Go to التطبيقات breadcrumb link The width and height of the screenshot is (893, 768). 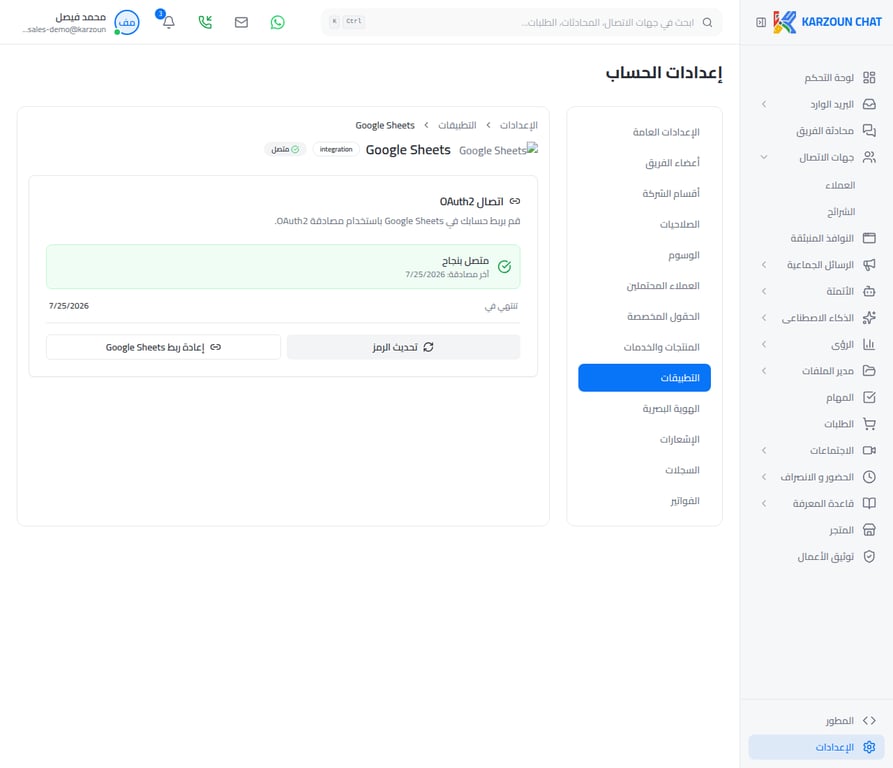[457, 125]
